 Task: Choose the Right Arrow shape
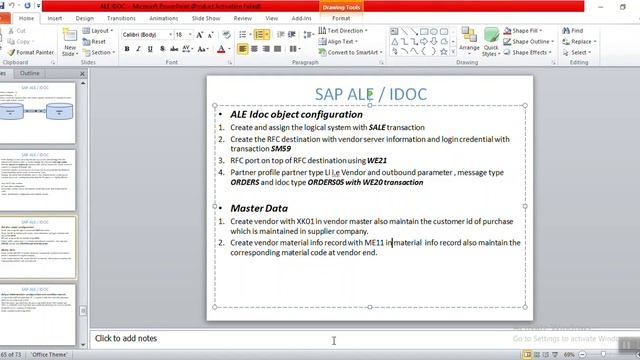point(424,41)
